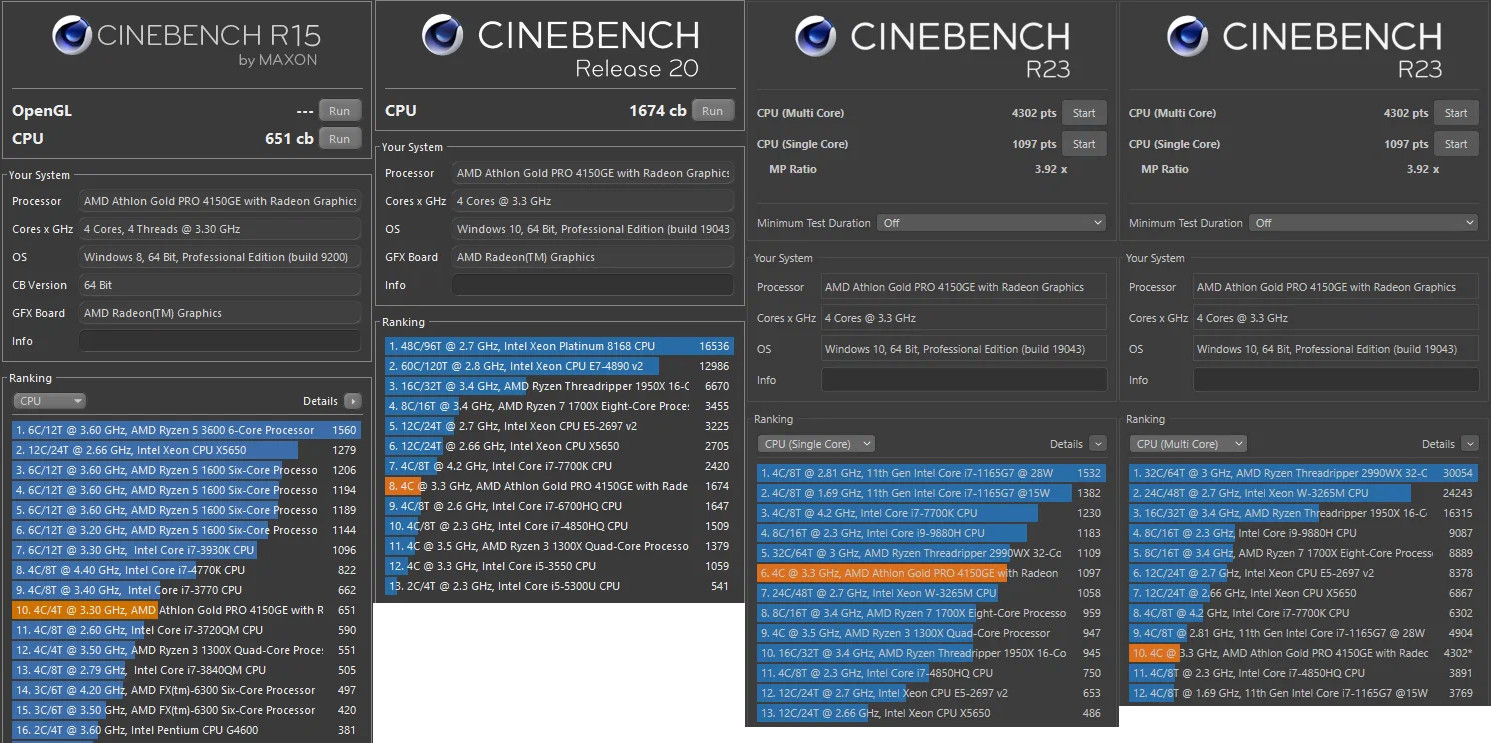This screenshot has height=743, width=1491.
Task: Select i9-9880H row scoring 1183
Action: click(932, 533)
